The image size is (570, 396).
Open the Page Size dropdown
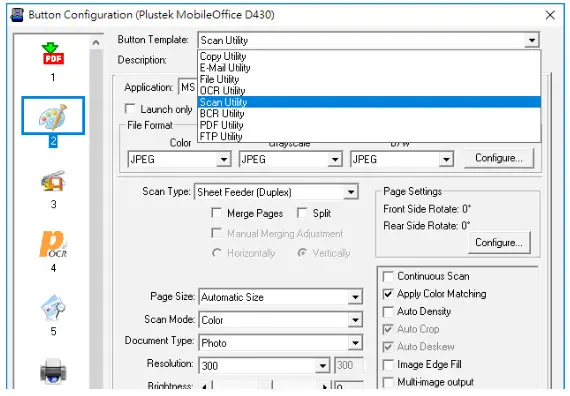click(x=355, y=297)
